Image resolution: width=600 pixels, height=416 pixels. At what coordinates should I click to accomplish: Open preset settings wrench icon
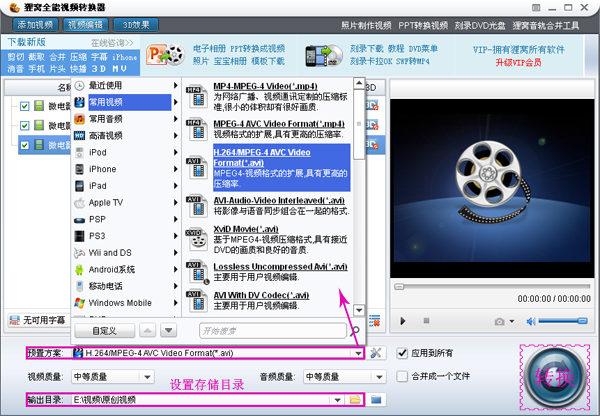[x=376, y=353]
